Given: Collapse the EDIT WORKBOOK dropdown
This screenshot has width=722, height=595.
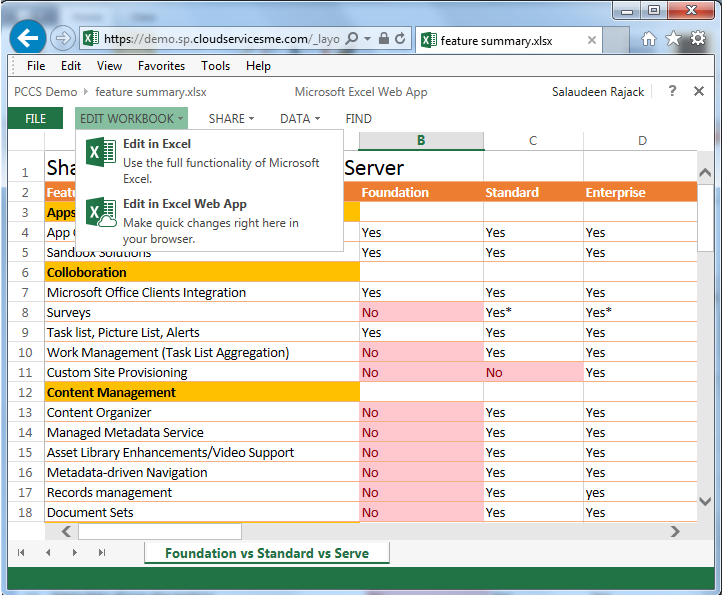Looking at the screenshot, I should pyautogui.click(x=132, y=118).
